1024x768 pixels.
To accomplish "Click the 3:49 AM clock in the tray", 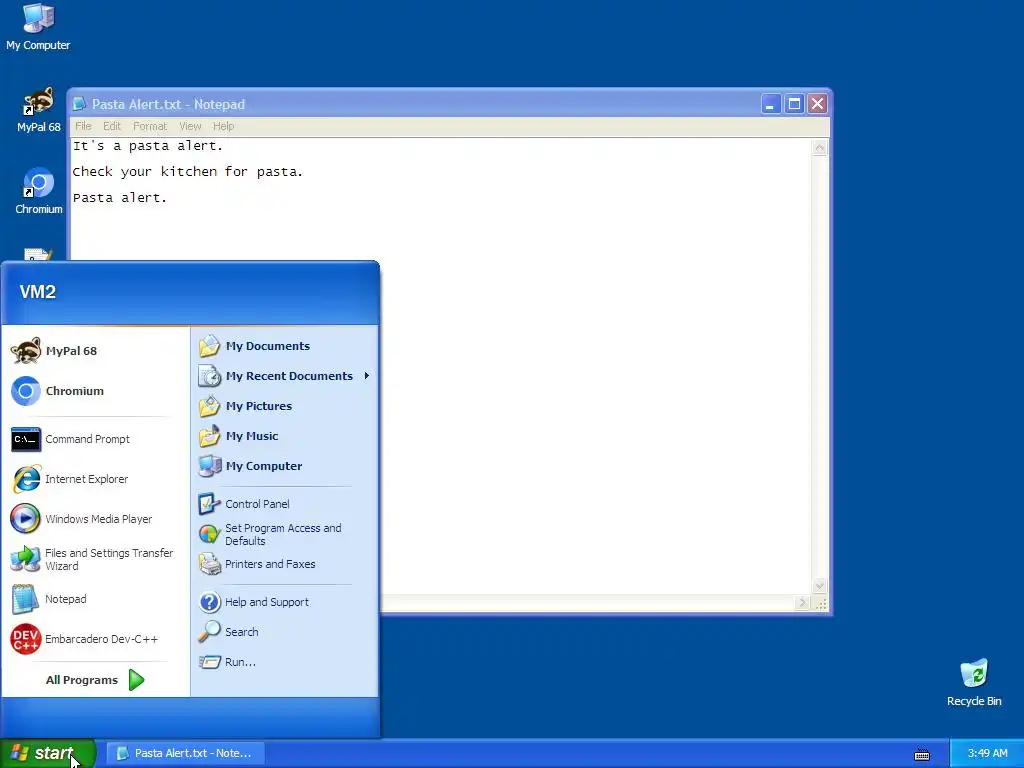I will (987, 754).
